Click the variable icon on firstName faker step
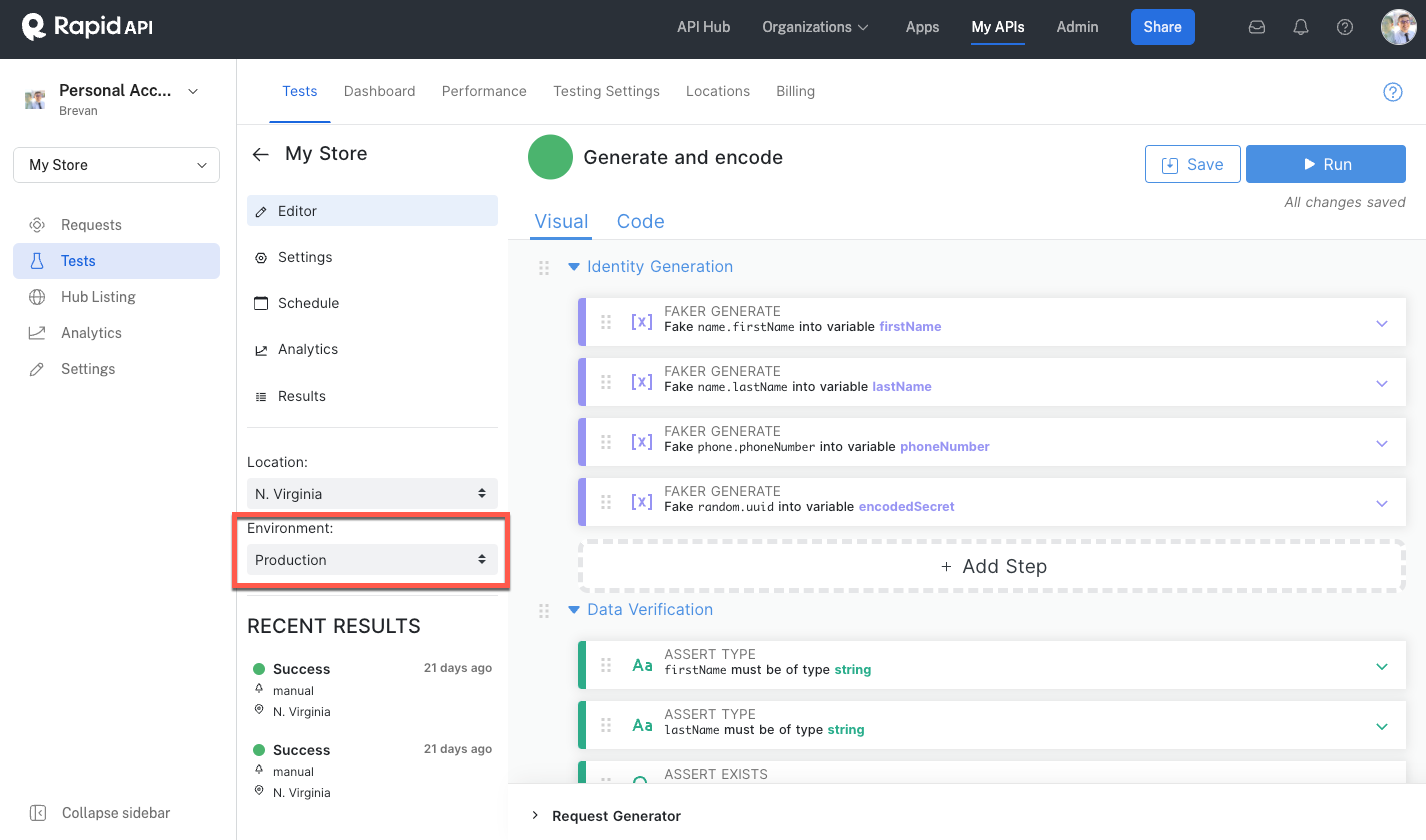 [641, 322]
